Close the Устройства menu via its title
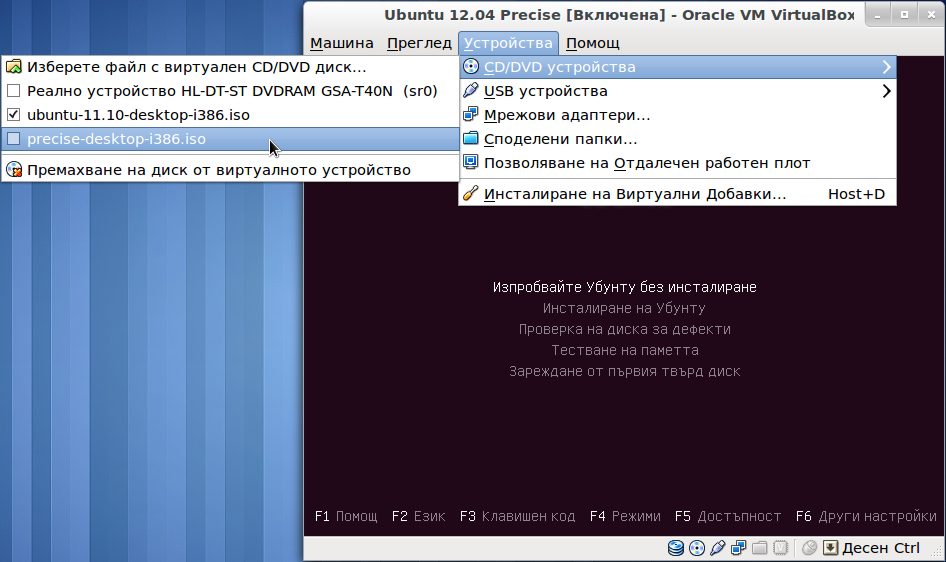This screenshot has width=946, height=562. point(508,43)
